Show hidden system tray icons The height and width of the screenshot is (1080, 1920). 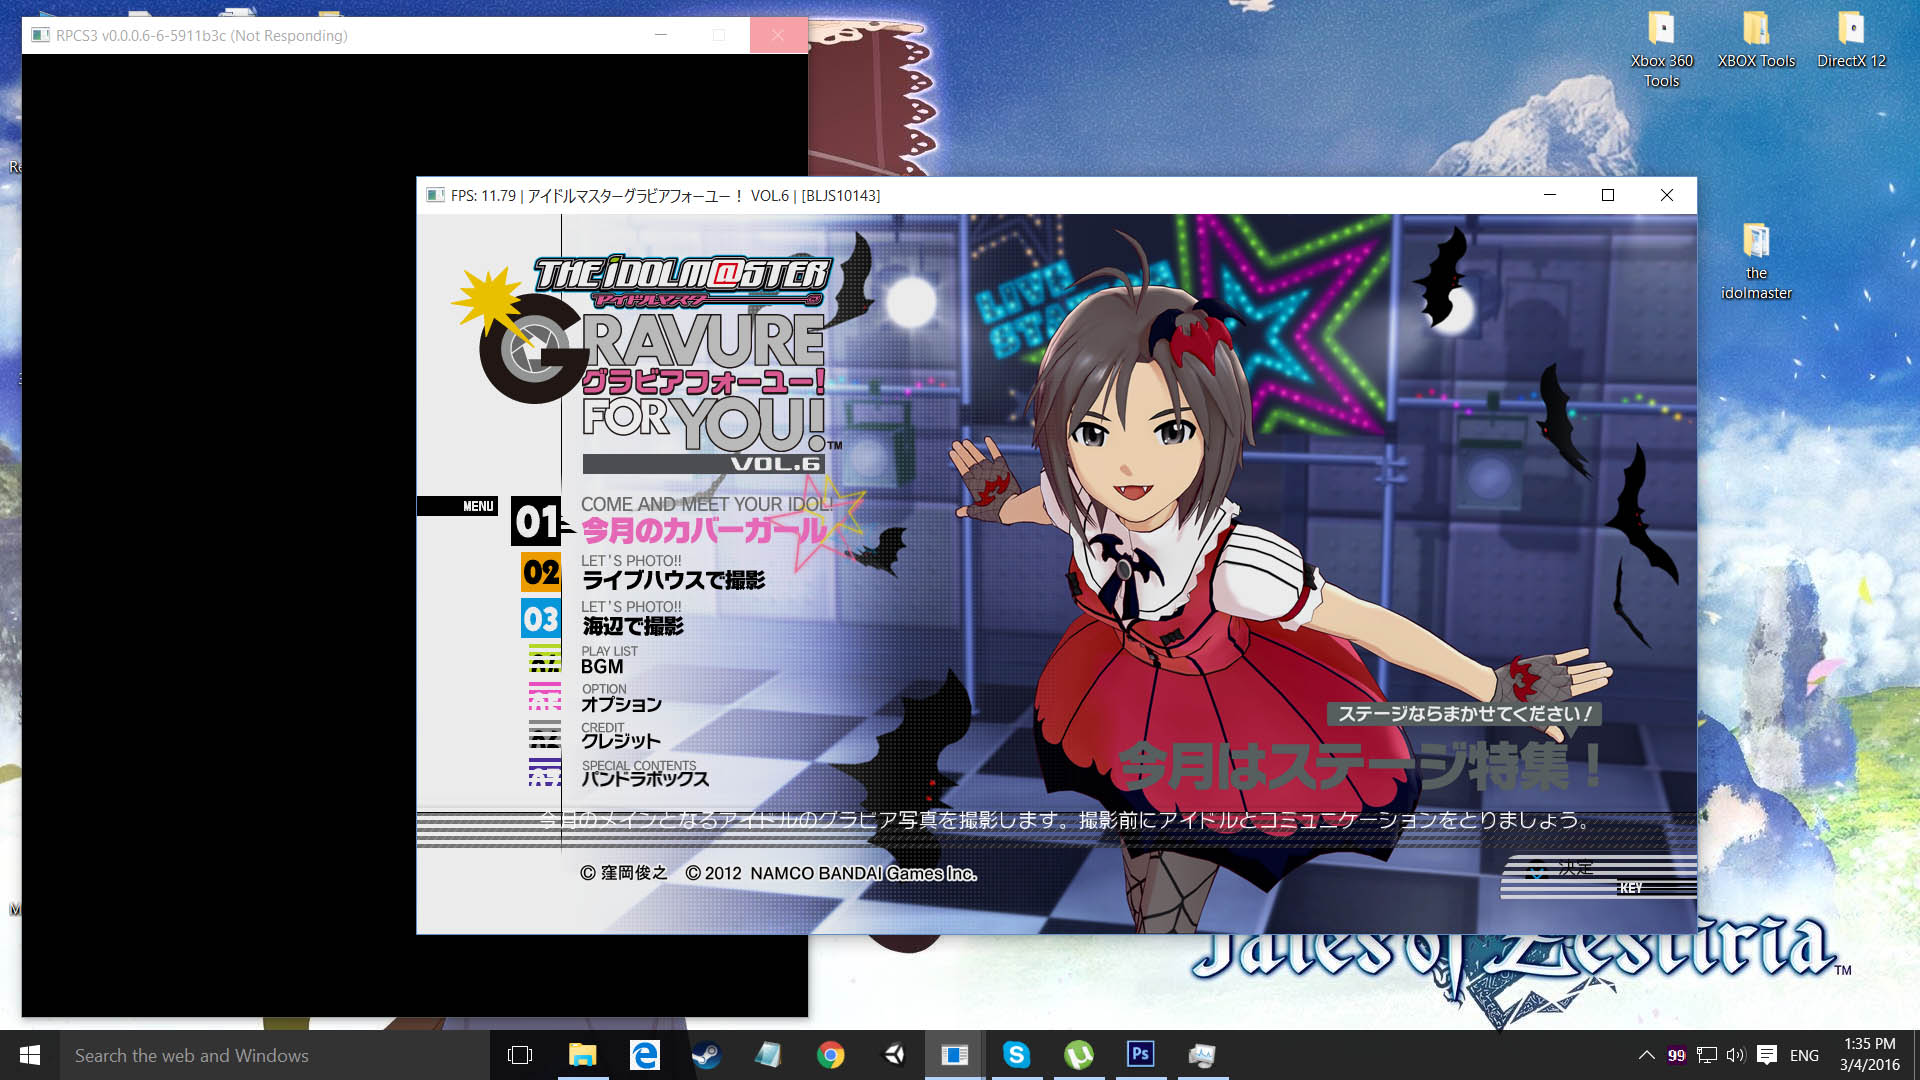click(1646, 1055)
